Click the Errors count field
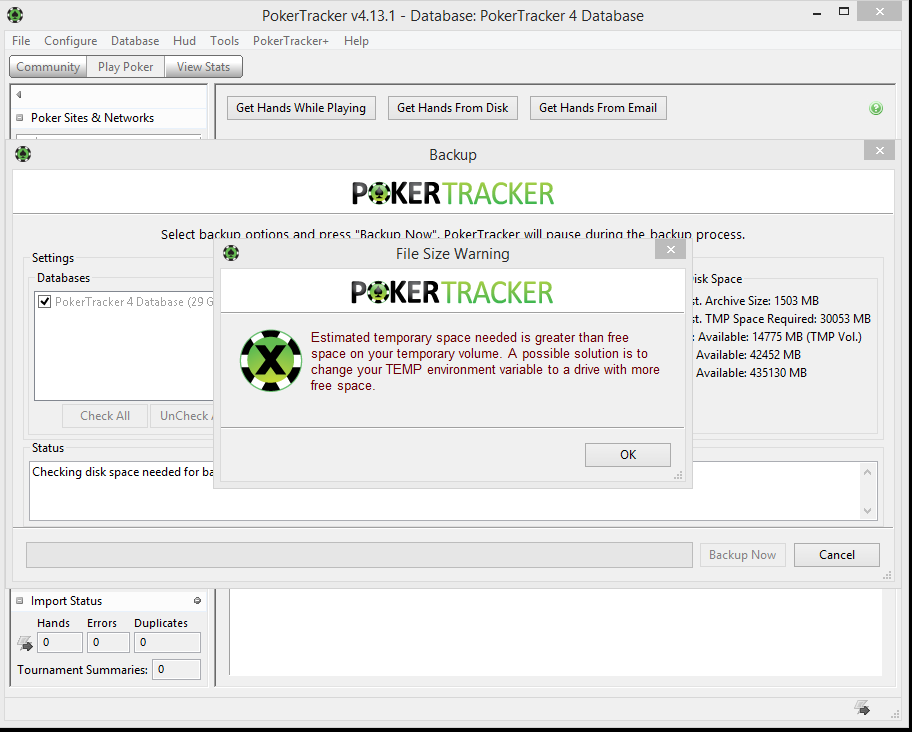Image resolution: width=912 pixels, height=732 pixels. coord(108,642)
